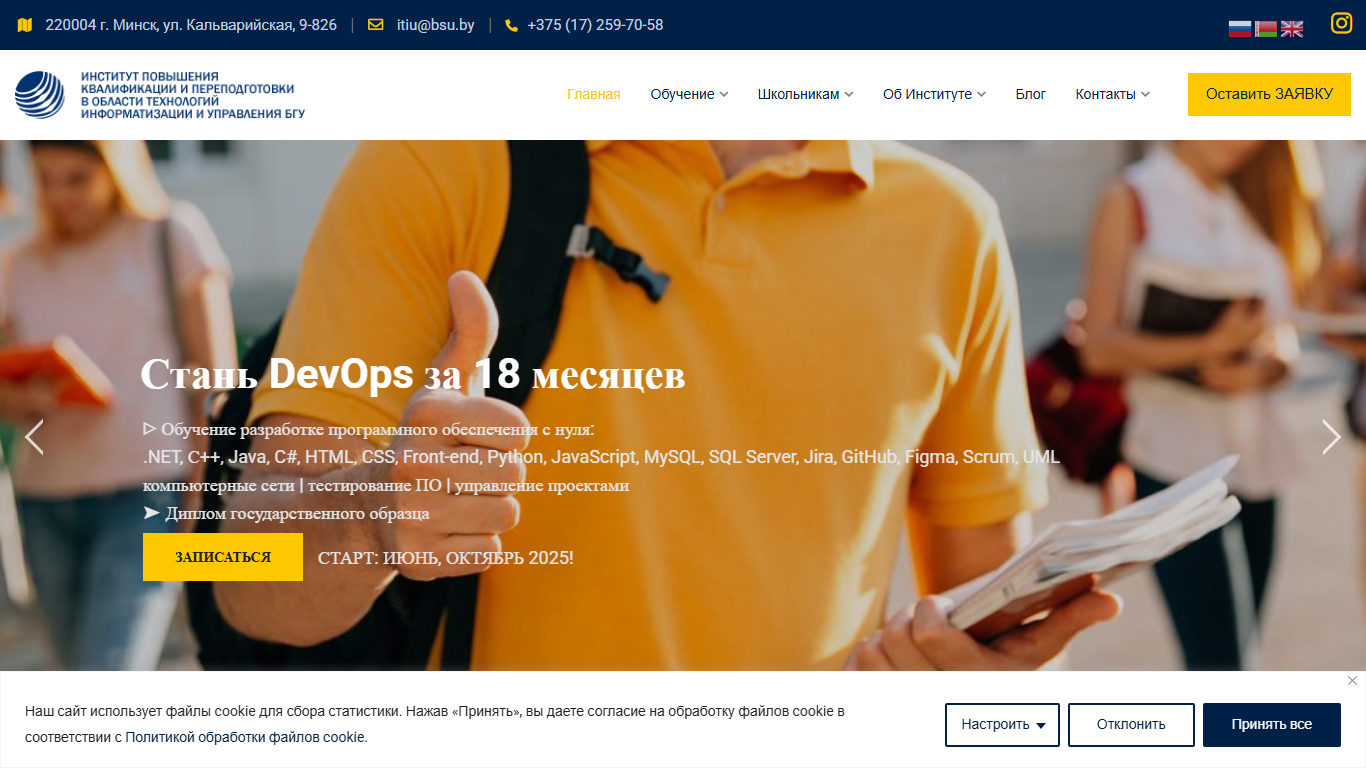Image resolution: width=1366 pixels, height=768 pixels.
Task: Open the Настроить cookie settings dropdown
Action: click(1002, 725)
